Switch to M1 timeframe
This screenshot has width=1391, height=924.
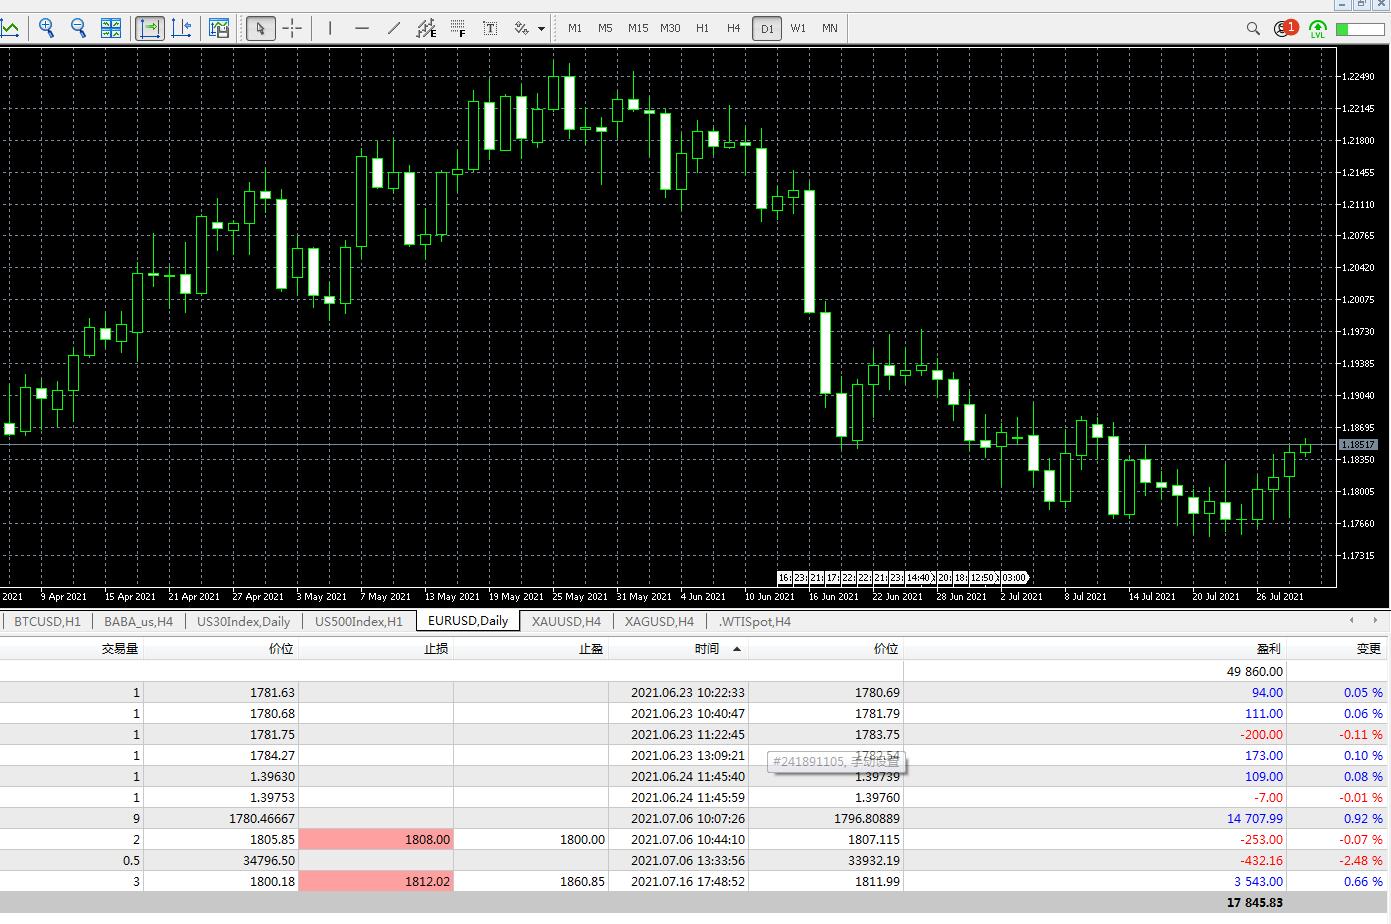point(575,28)
